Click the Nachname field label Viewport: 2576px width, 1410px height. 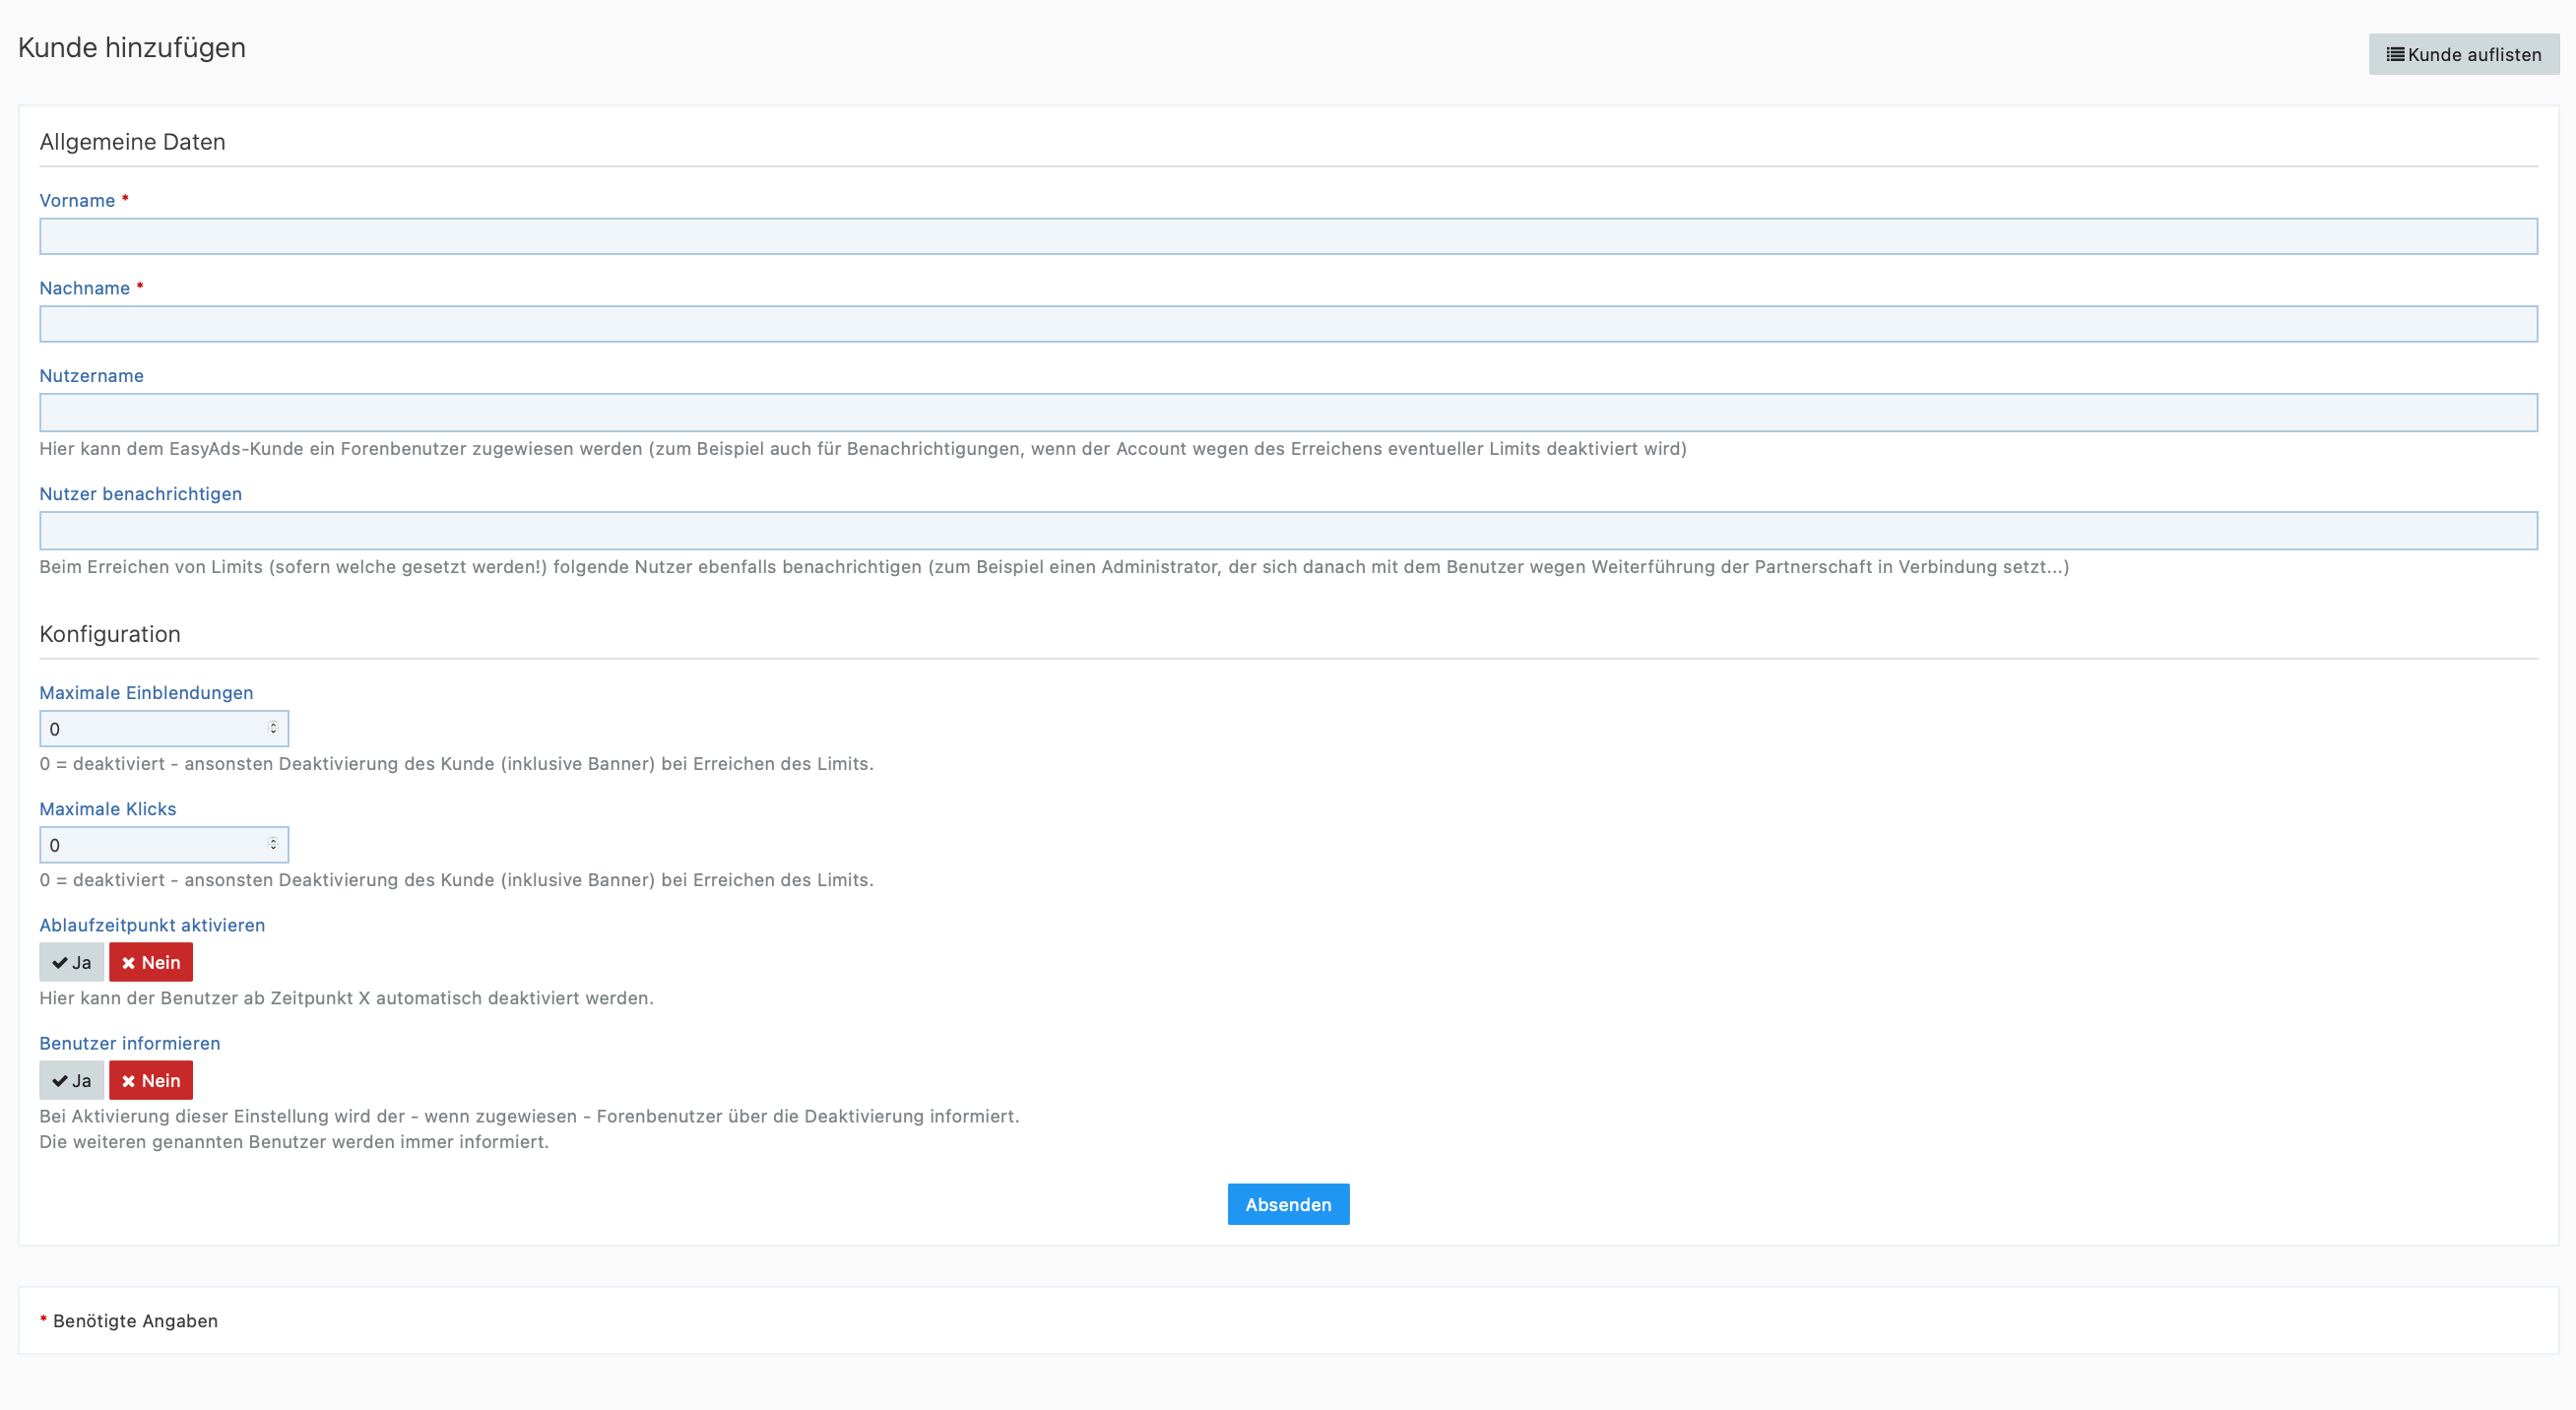(84, 289)
